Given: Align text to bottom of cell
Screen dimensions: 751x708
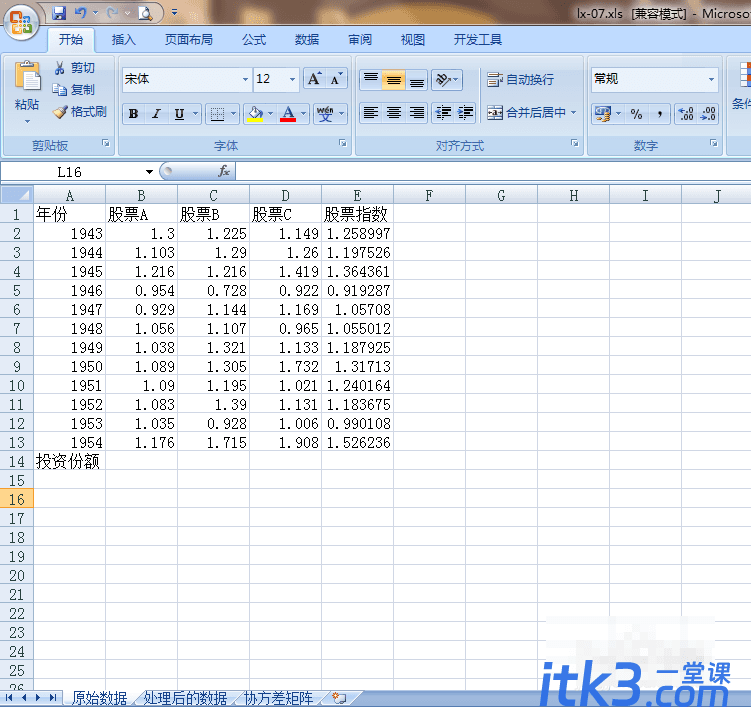Looking at the screenshot, I should pos(417,80).
